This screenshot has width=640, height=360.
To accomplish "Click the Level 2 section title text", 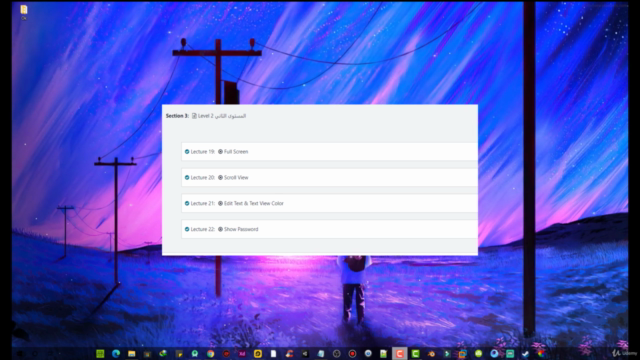I will coord(222,116).
